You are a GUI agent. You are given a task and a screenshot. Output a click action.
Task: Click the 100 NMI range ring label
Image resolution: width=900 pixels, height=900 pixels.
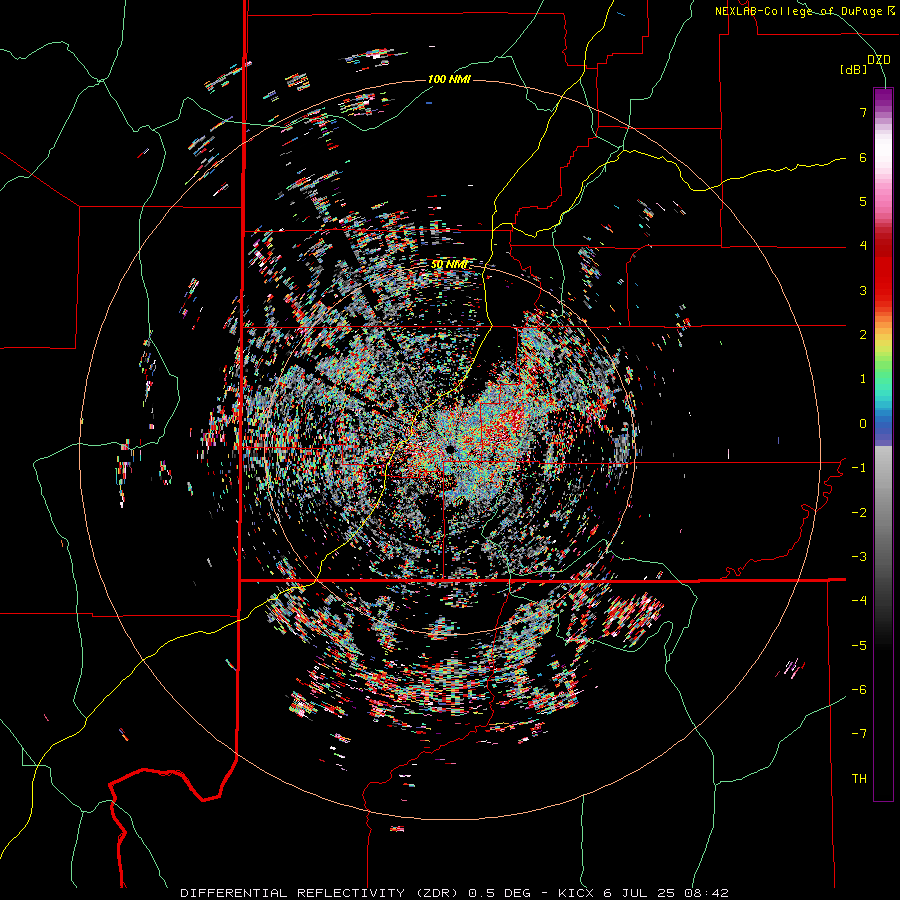pyautogui.click(x=449, y=79)
